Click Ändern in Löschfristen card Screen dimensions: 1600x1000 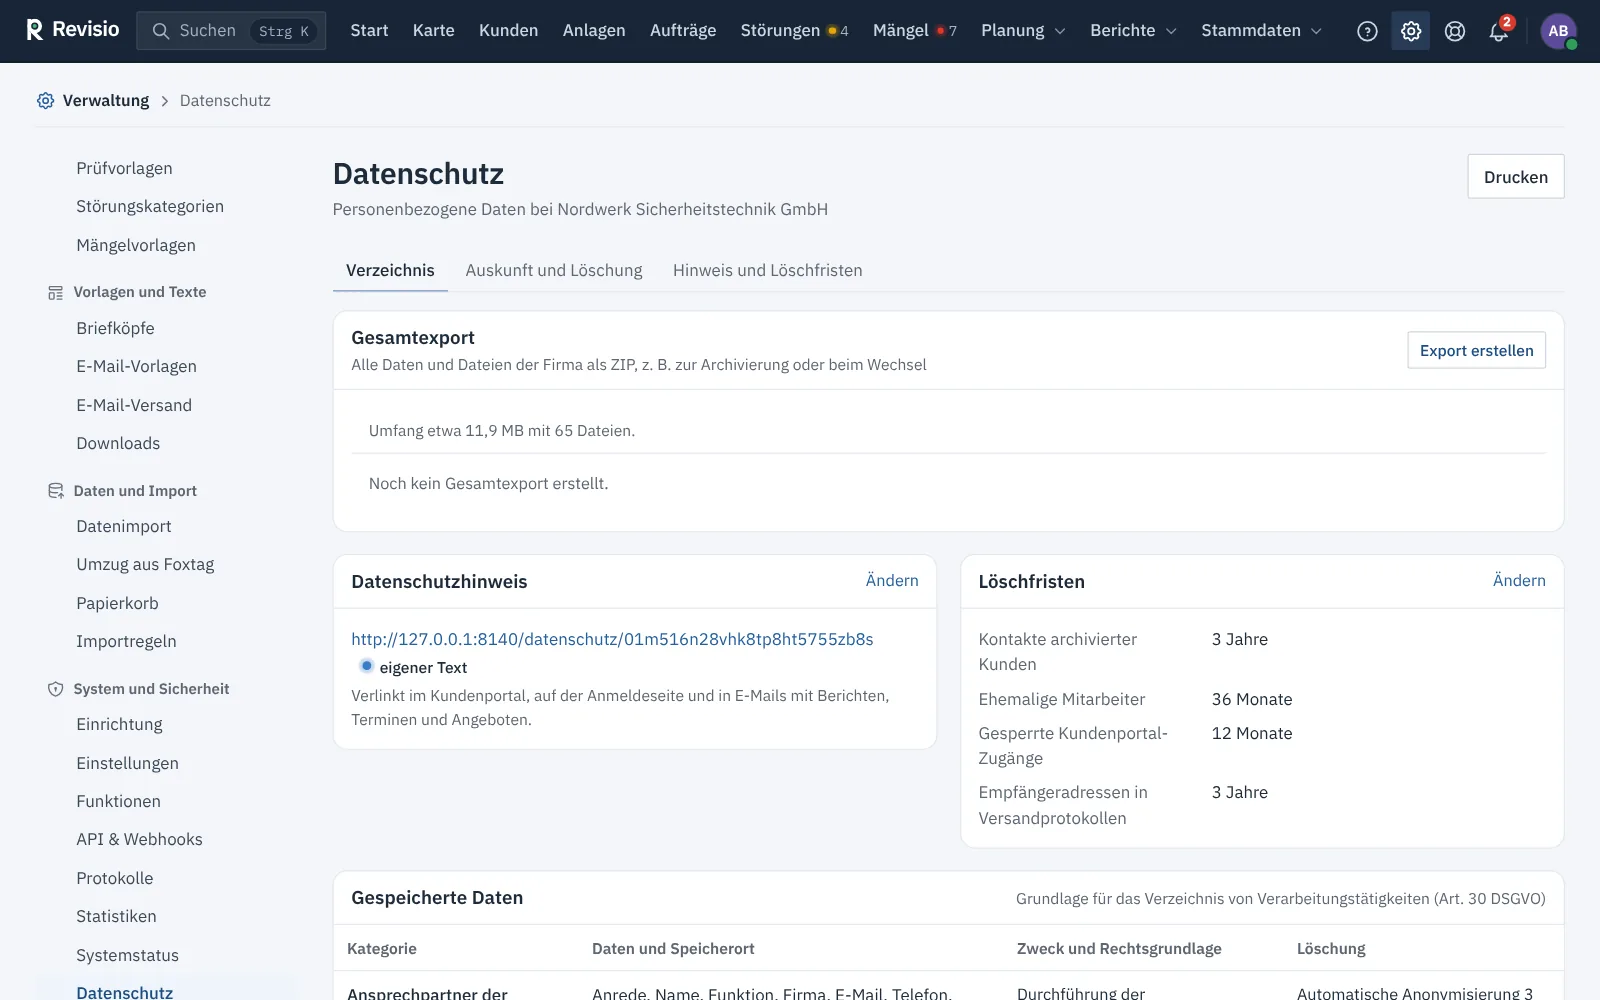pos(1519,580)
